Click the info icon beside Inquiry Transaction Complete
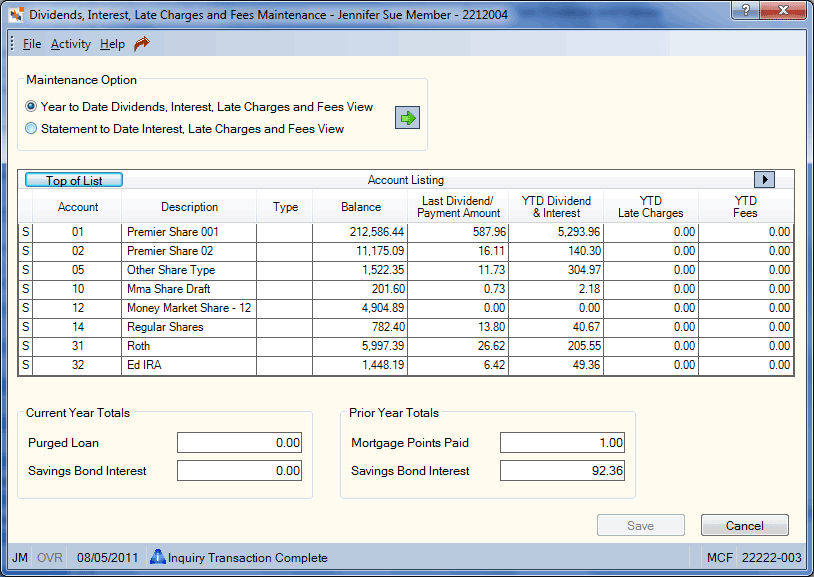Image resolution: width=814 pixels, height=577 pixels. [x=157, y=557]
